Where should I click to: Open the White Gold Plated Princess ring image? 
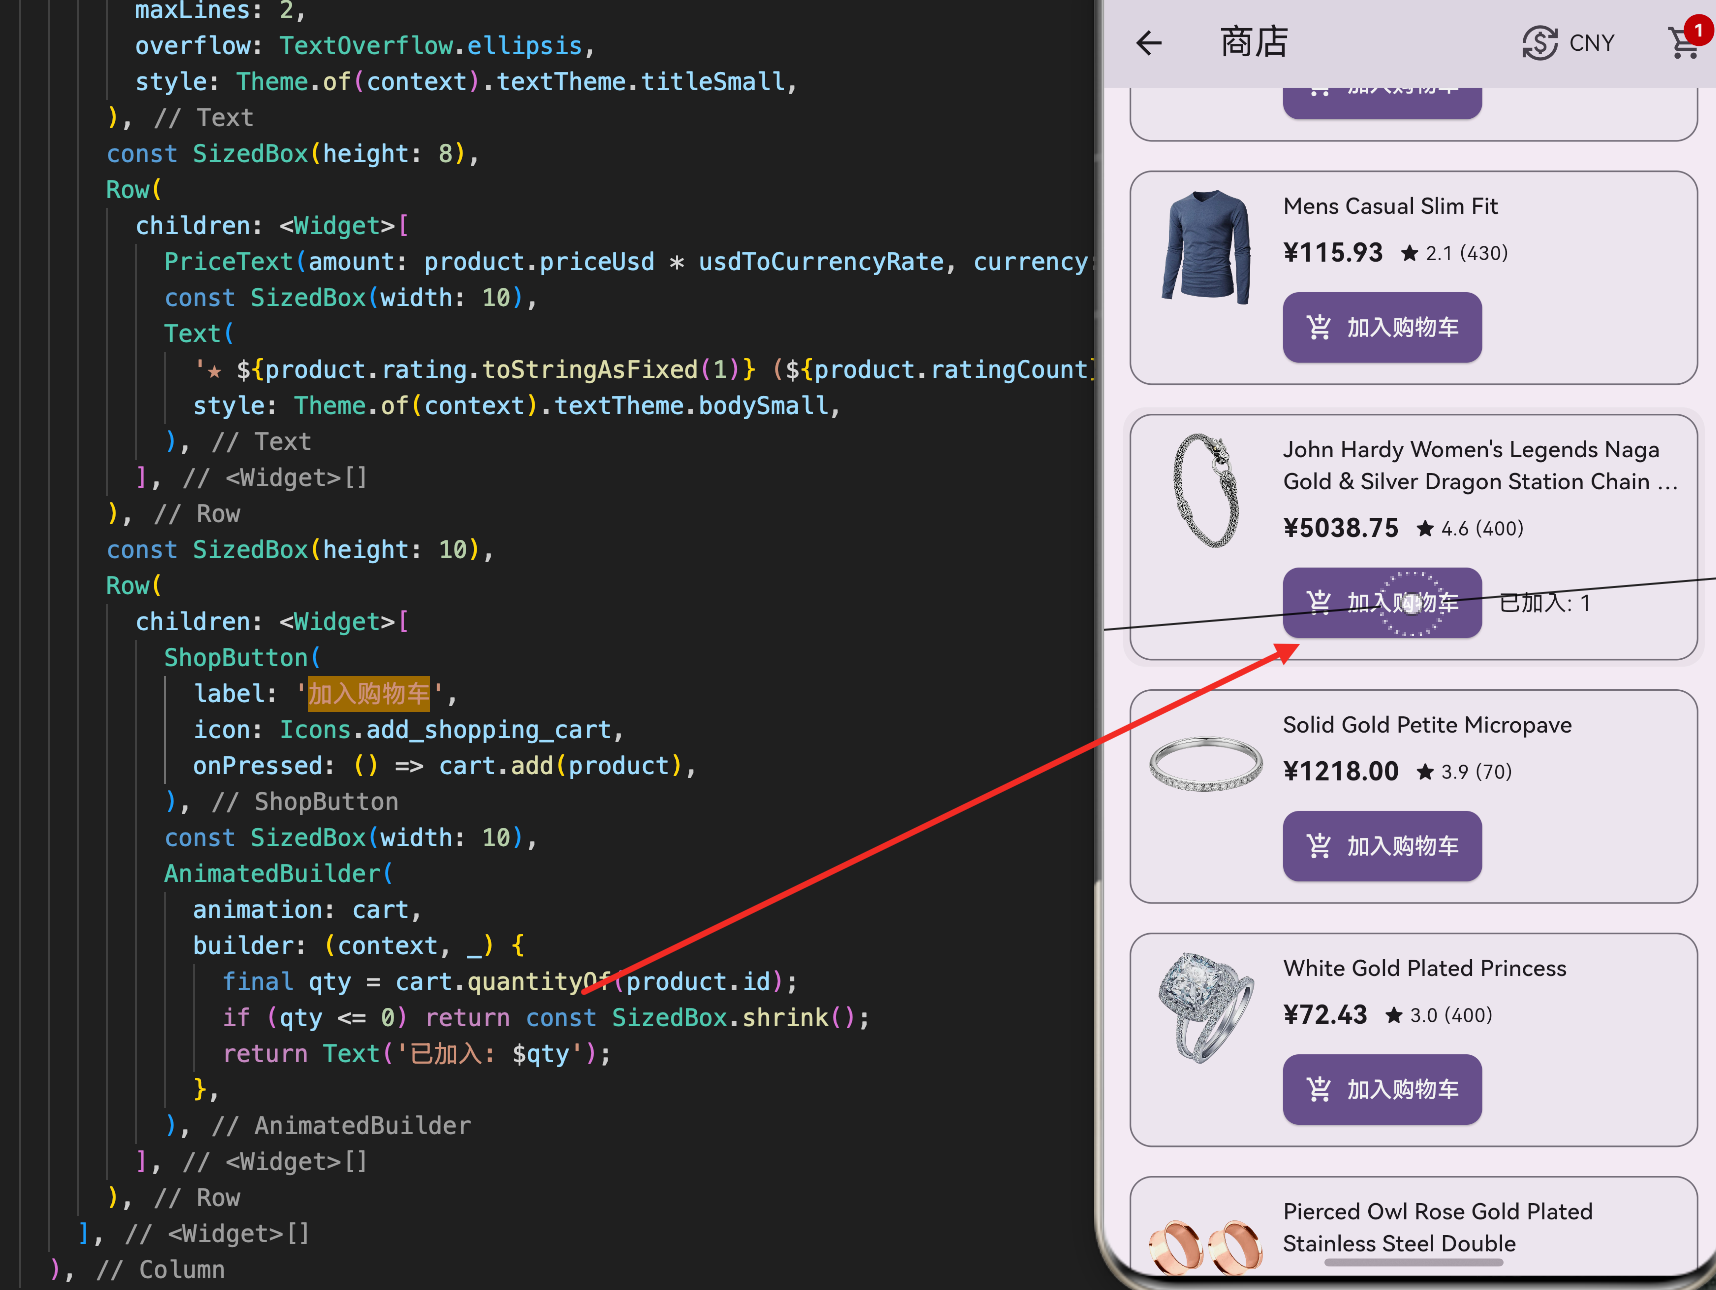(1206, 1007)
